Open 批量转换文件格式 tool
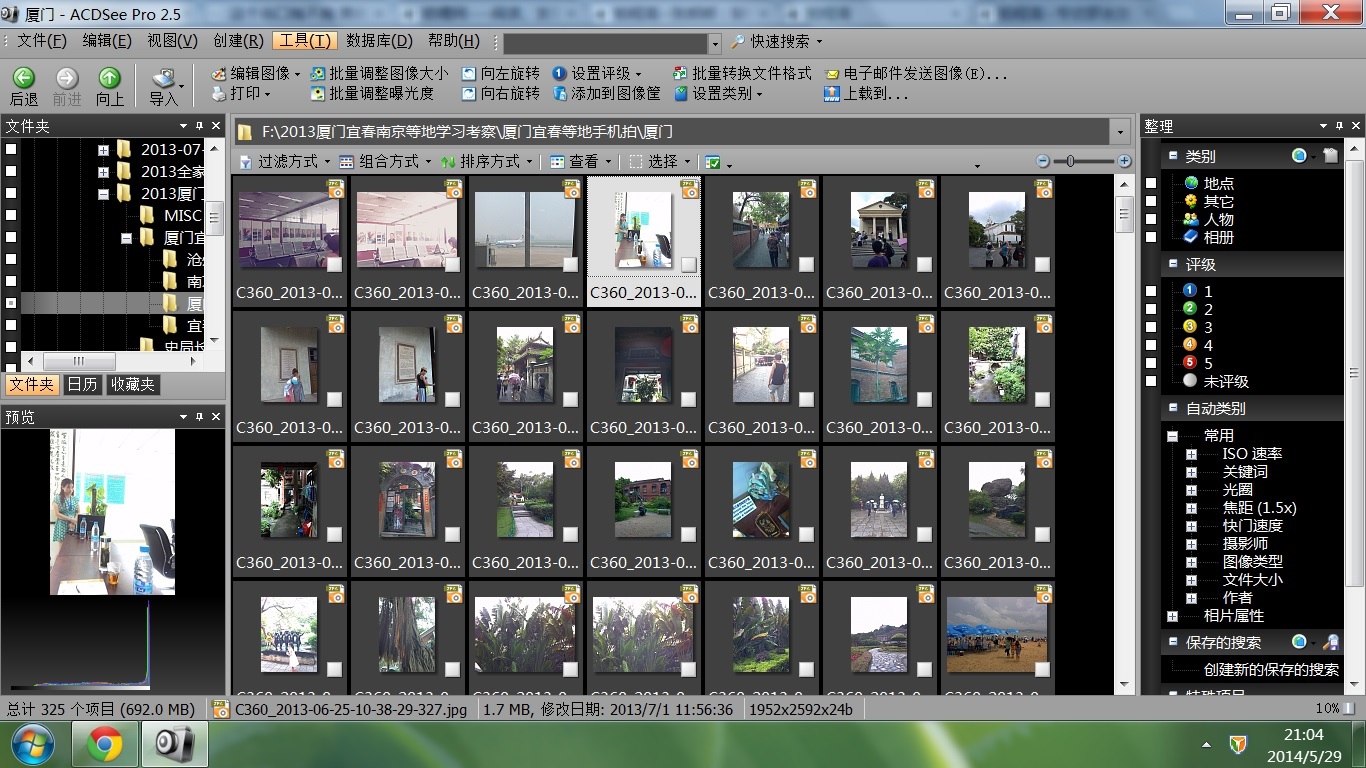 click(x=743, y=73)
